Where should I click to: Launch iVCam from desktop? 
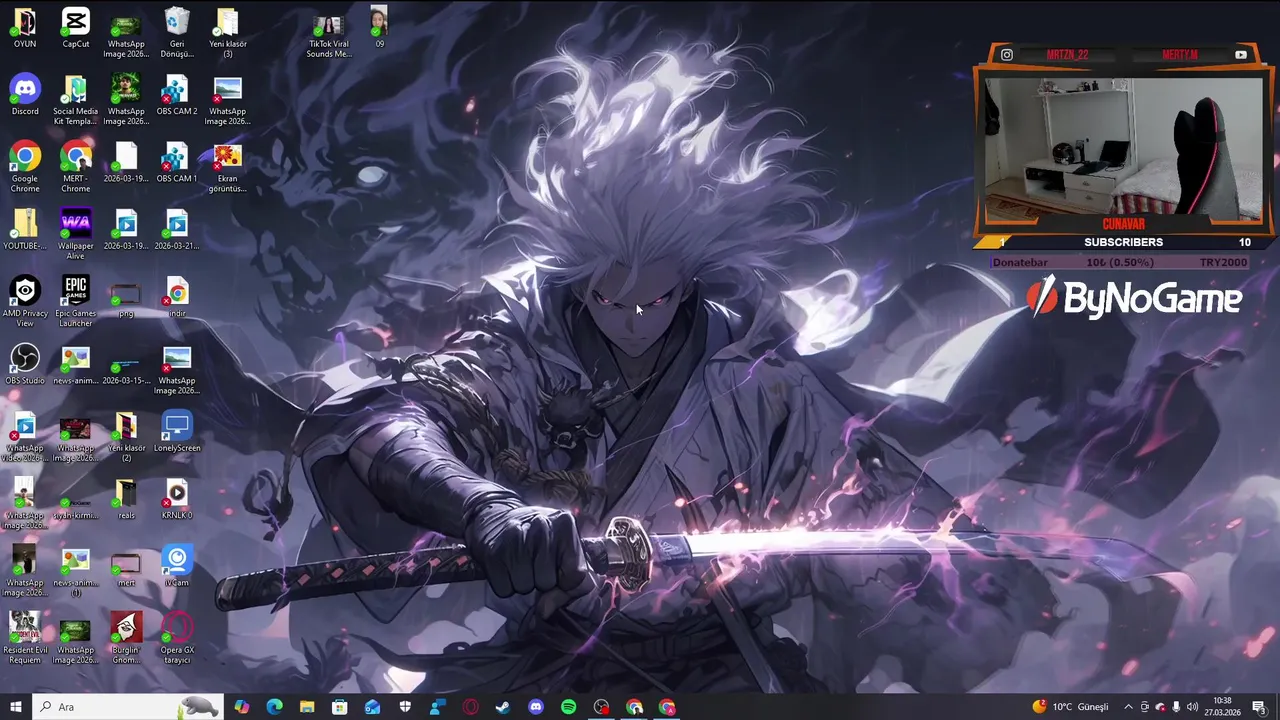pos(177,565)
